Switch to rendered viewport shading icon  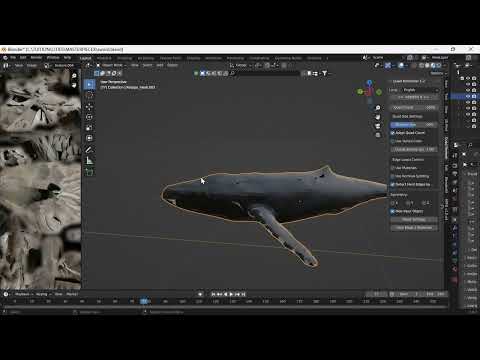(439, 66)
